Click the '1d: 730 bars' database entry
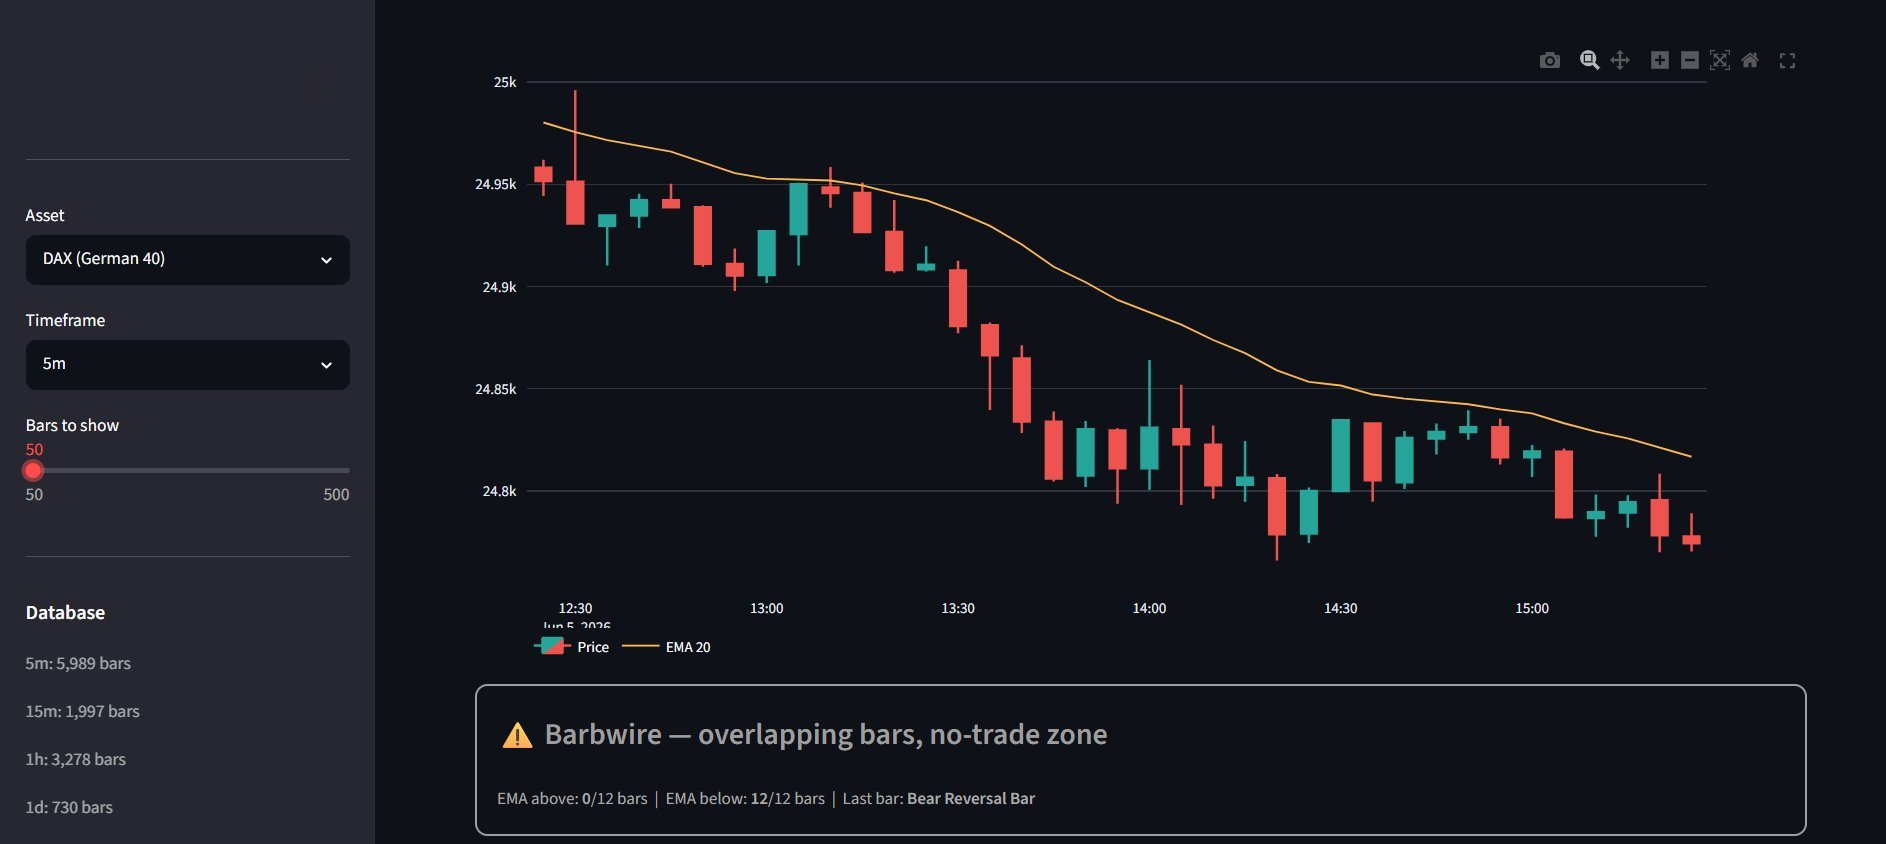This screenshot has height=844, width=1886. 69,807
